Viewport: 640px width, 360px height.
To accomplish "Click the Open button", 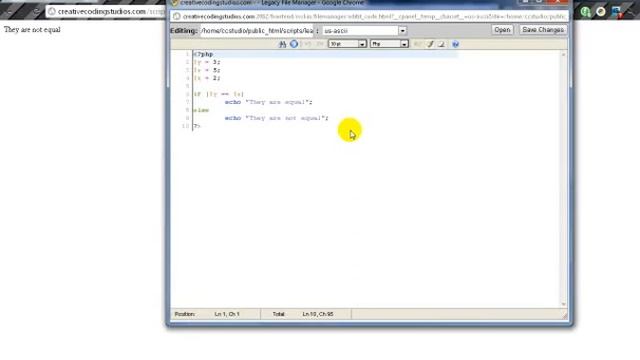I will (502, 30).
